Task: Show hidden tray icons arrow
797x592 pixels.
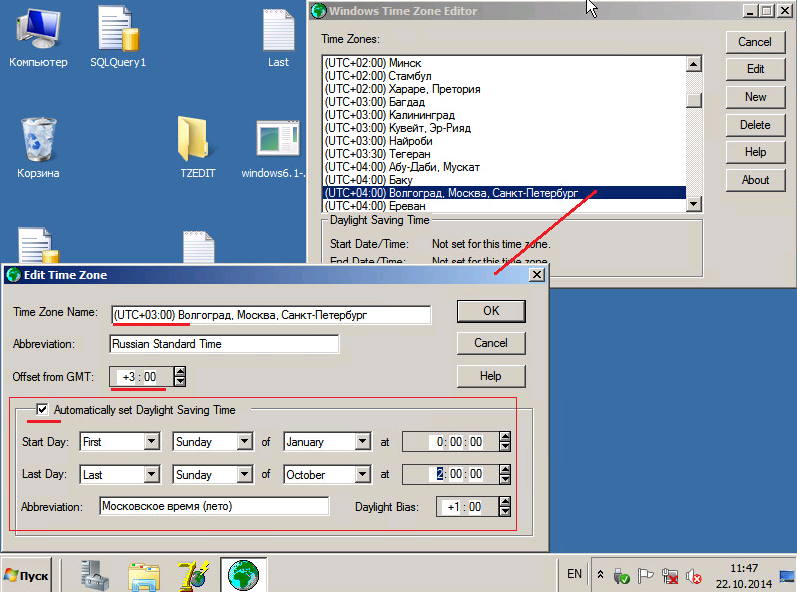Action: coord(600,575)
